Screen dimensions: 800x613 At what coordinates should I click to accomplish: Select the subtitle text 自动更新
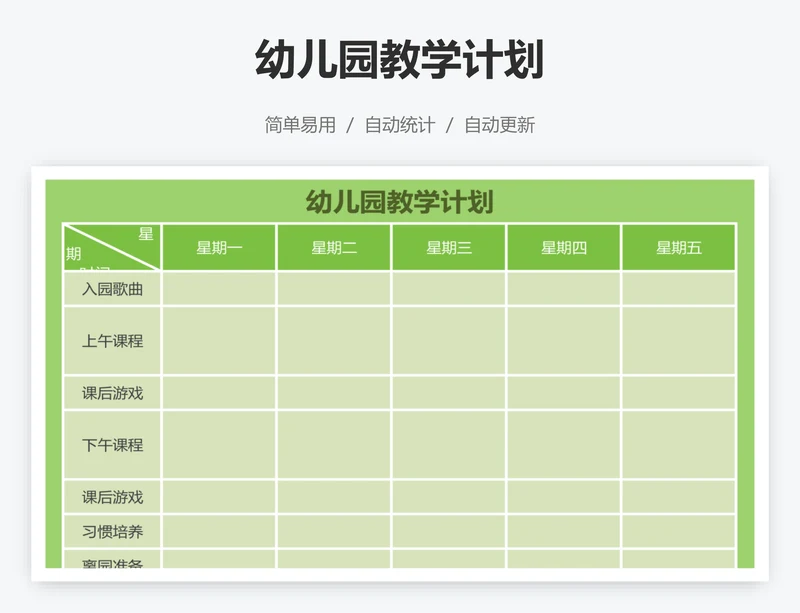[499, 125]
